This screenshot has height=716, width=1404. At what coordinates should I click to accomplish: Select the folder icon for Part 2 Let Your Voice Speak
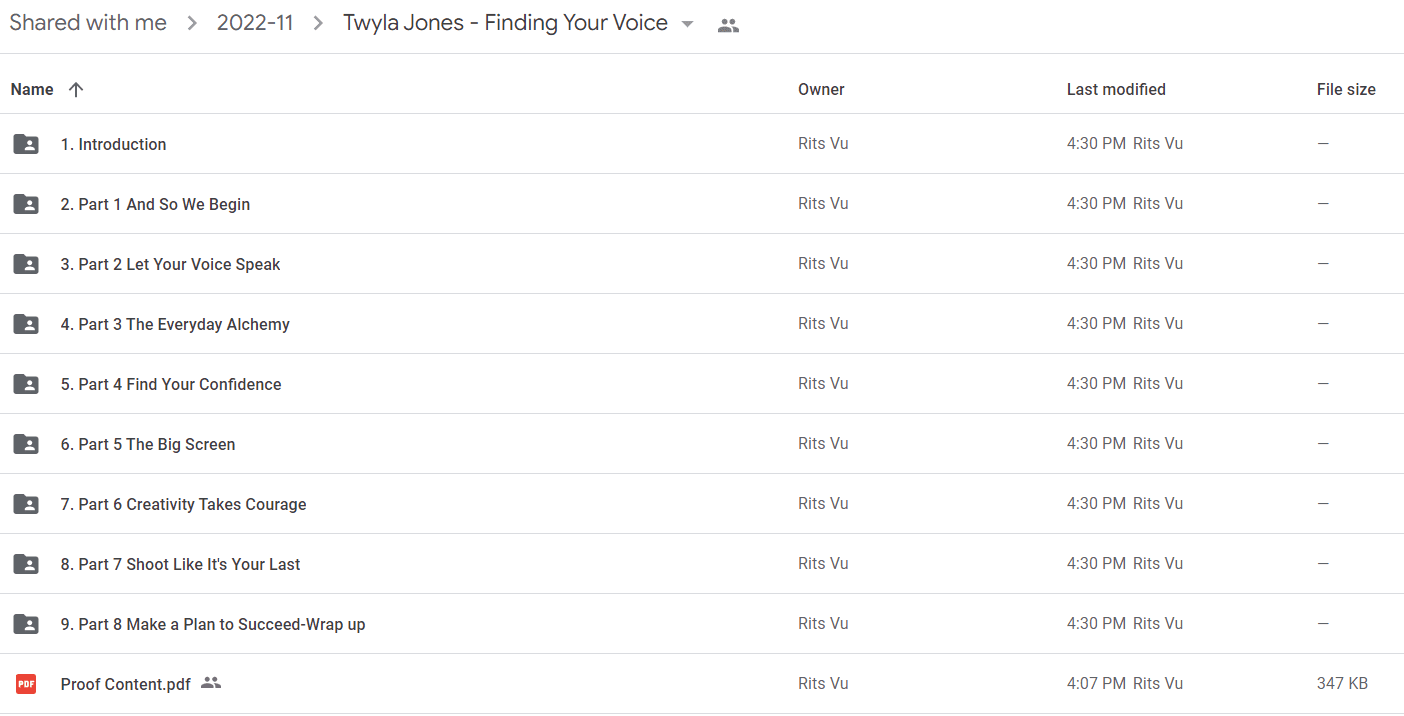(26, 264)
